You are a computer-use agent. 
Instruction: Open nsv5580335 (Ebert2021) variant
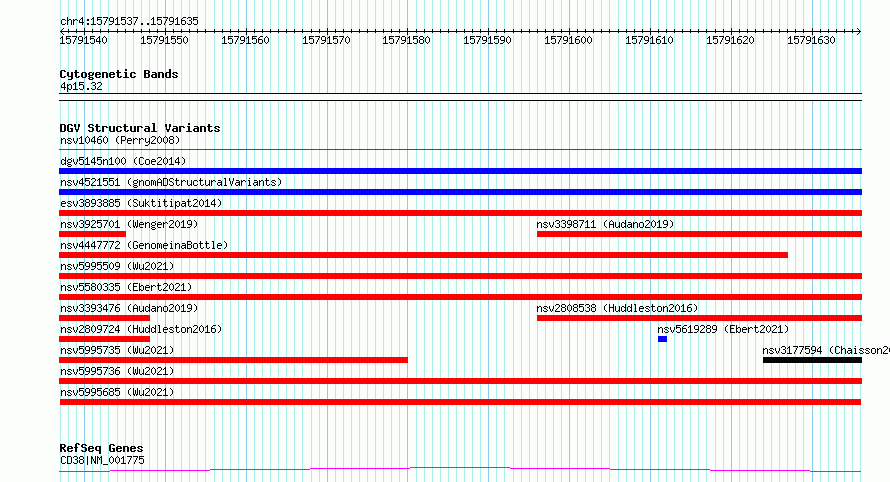126,287
